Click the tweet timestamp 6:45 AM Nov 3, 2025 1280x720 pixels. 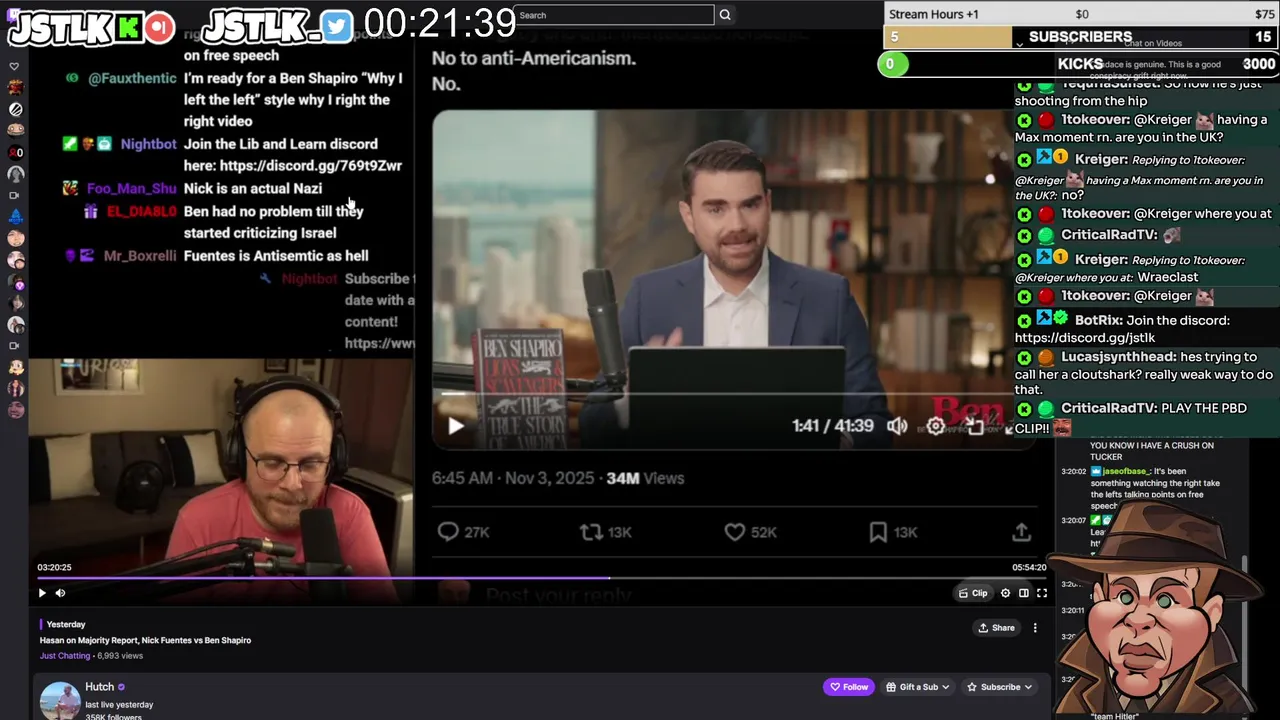pos(512,478)
